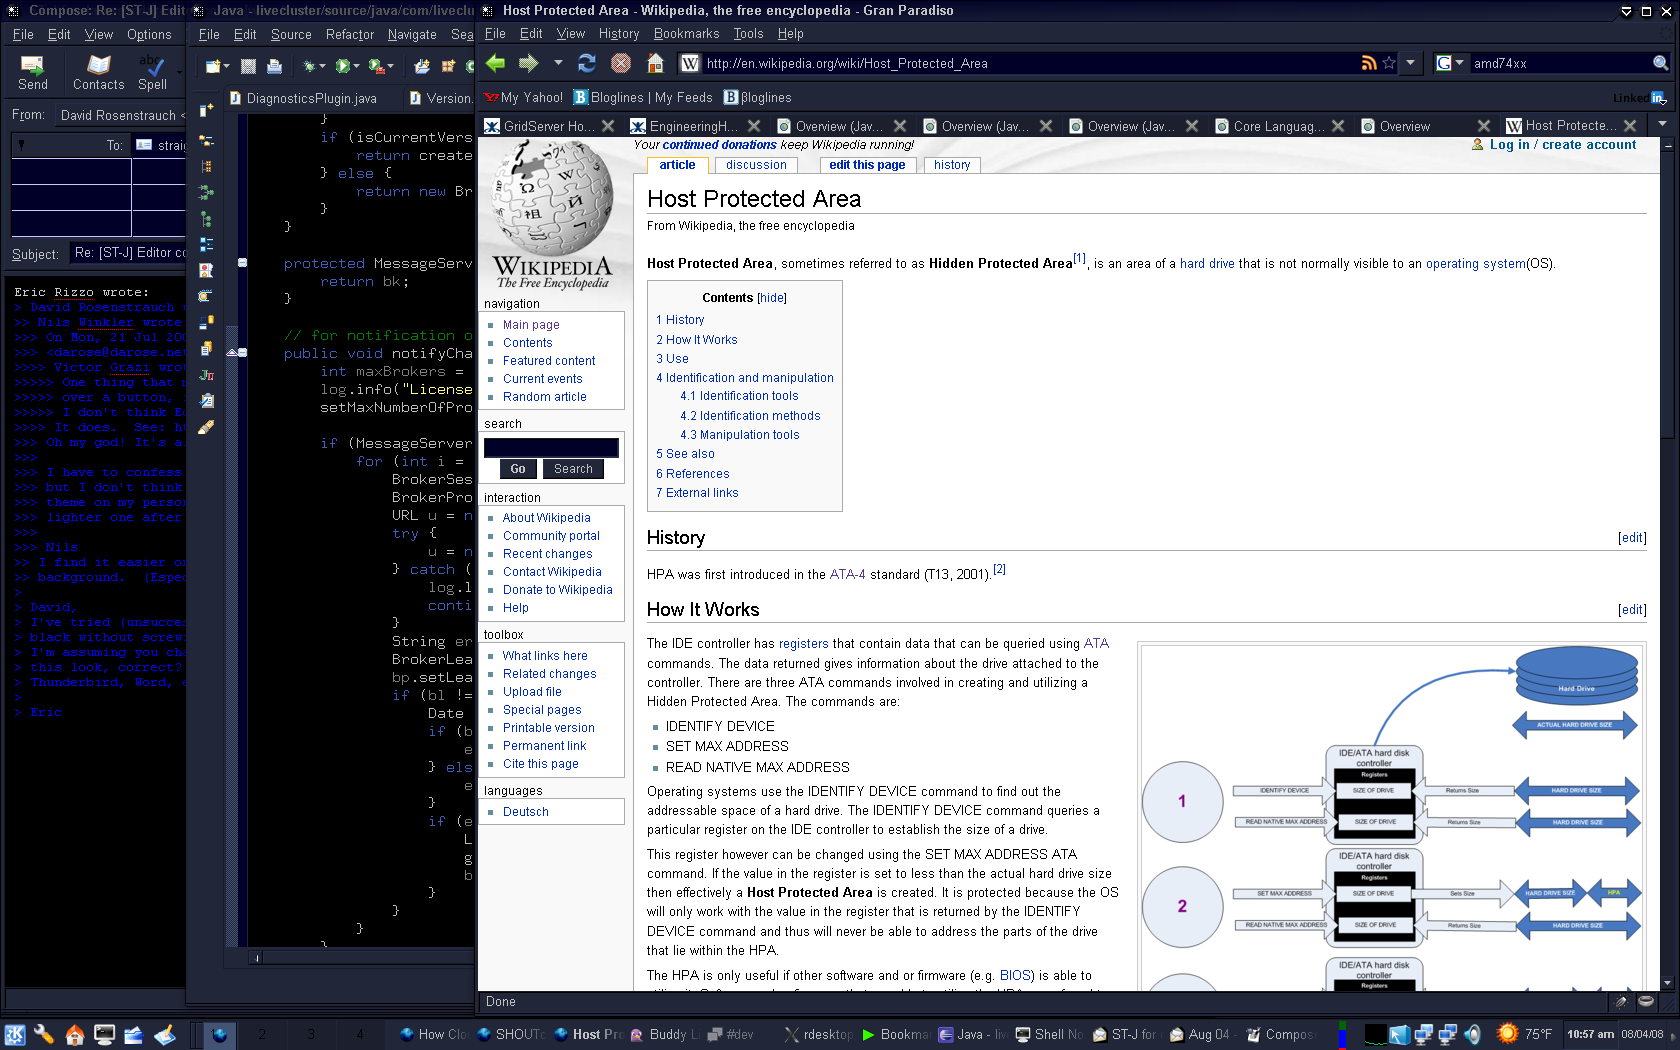Open the Deutsch language link
The height and width of the screenshot is (1050, 1680).
pyautogui.click(x=526, y=812)
